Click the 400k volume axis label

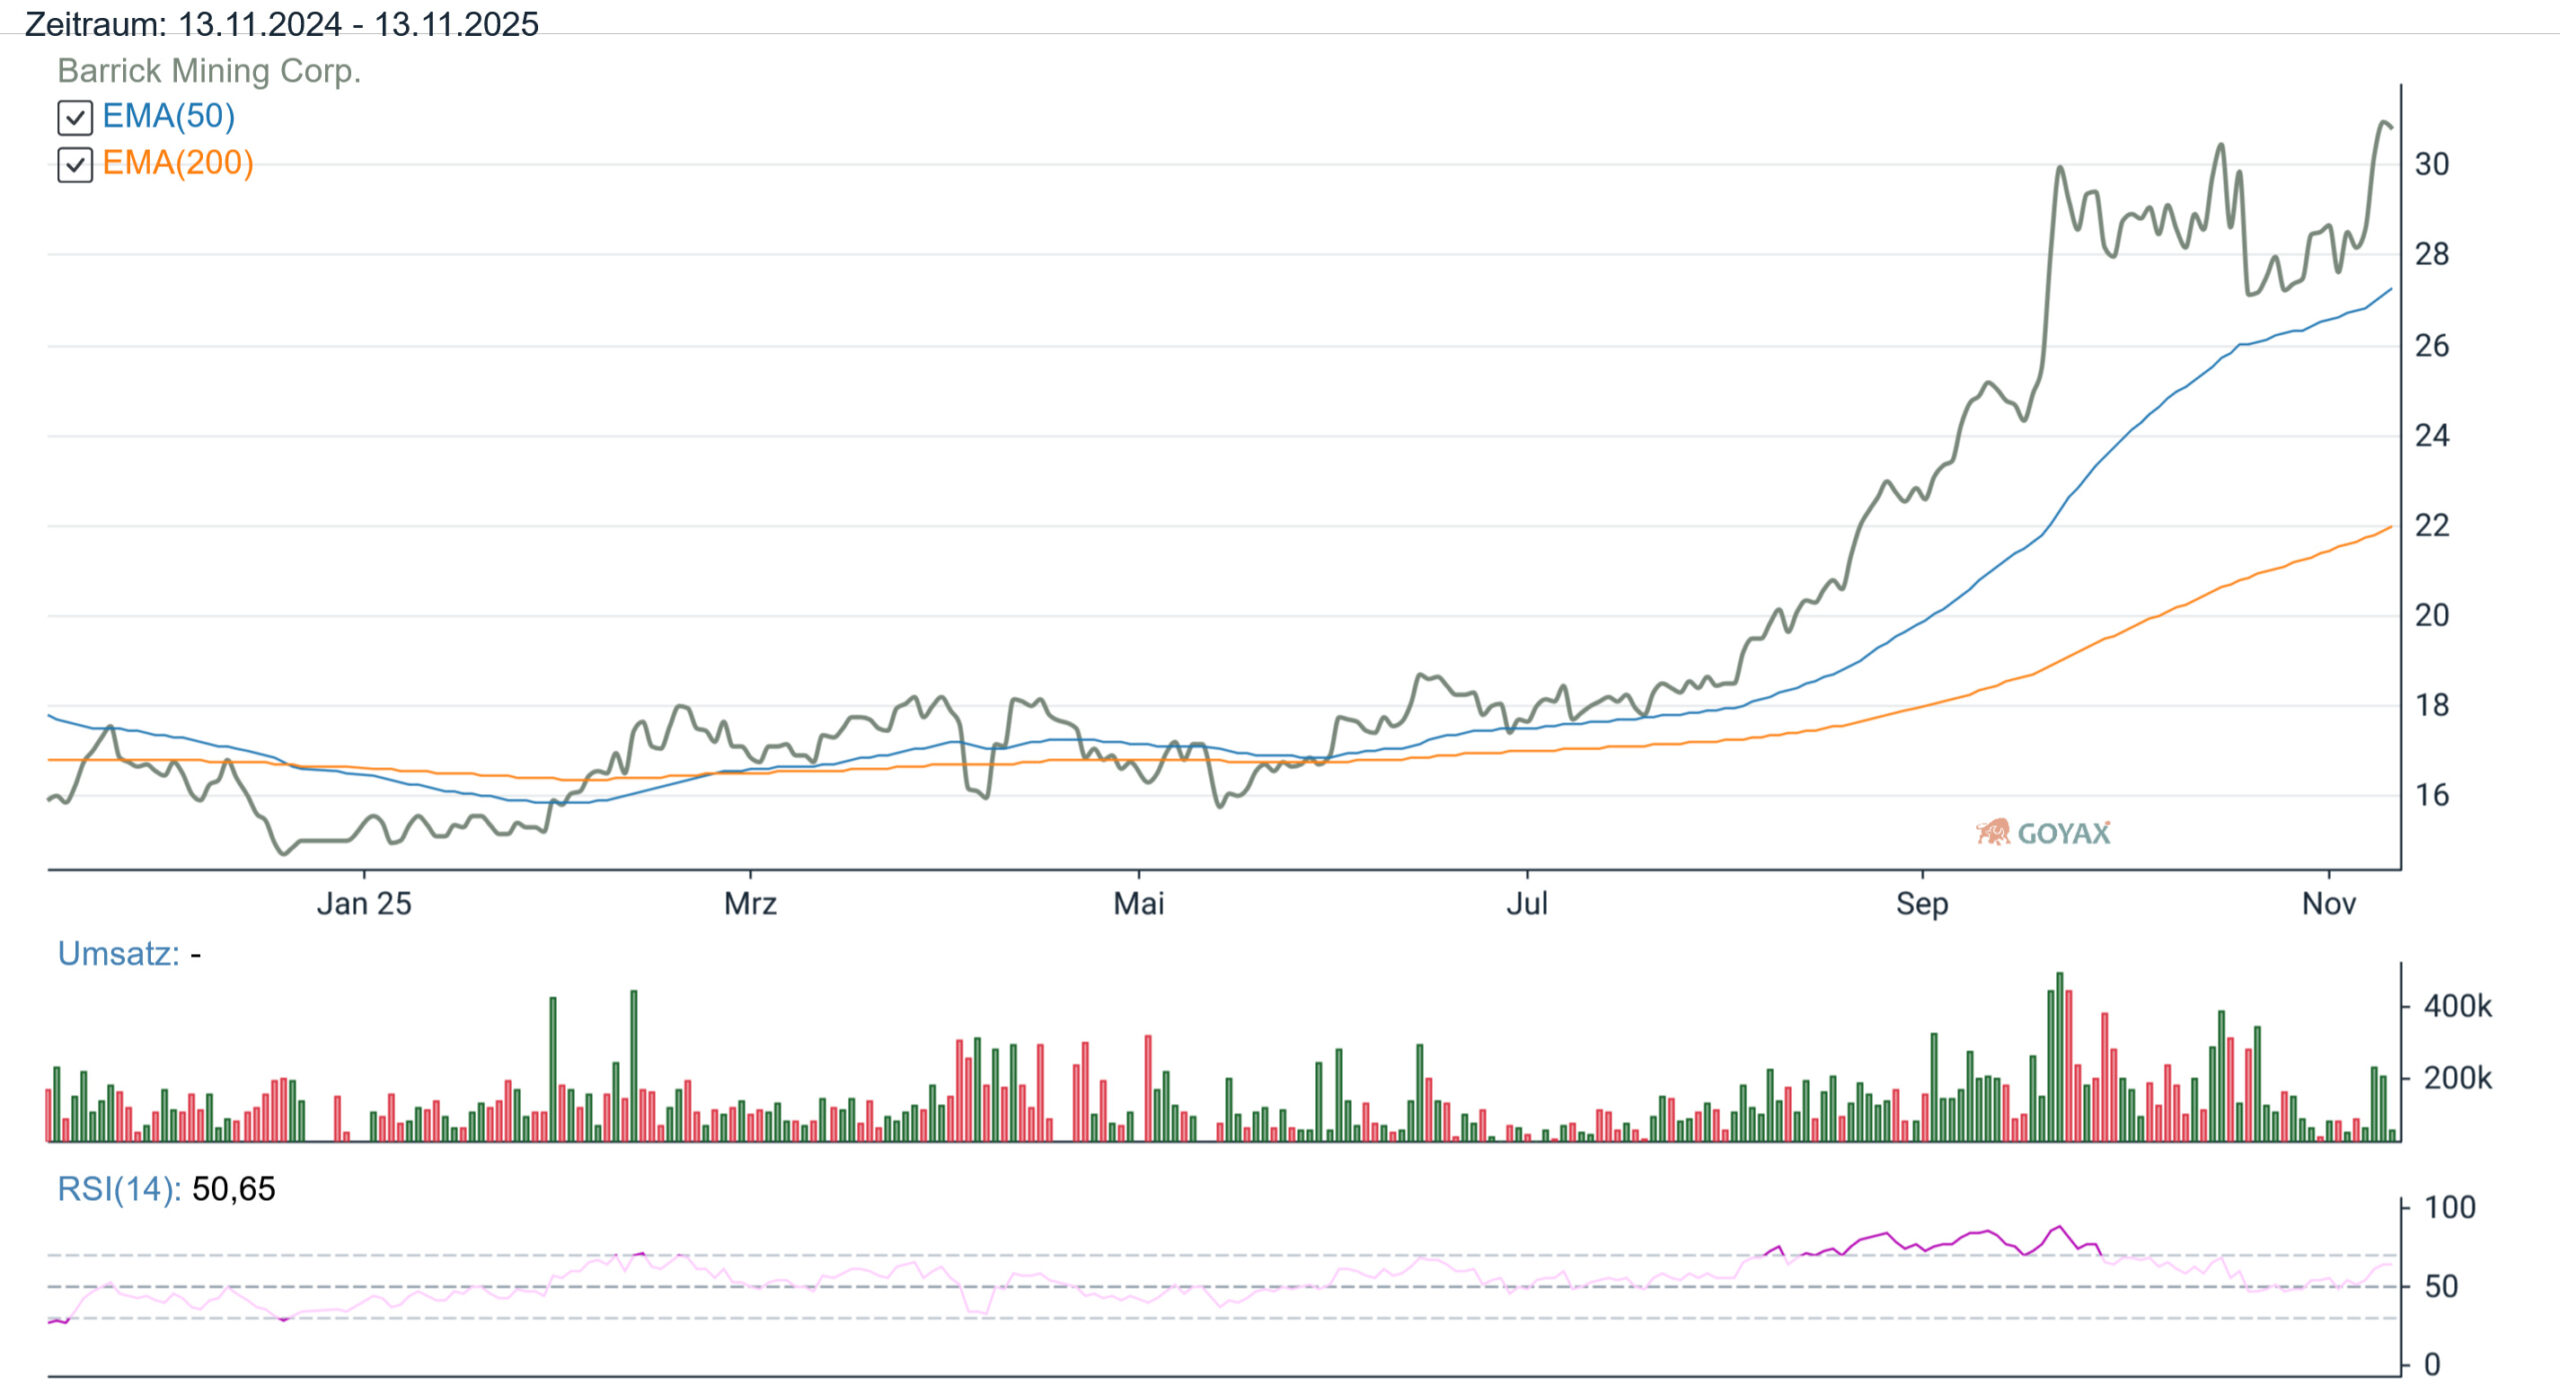2457,1006
